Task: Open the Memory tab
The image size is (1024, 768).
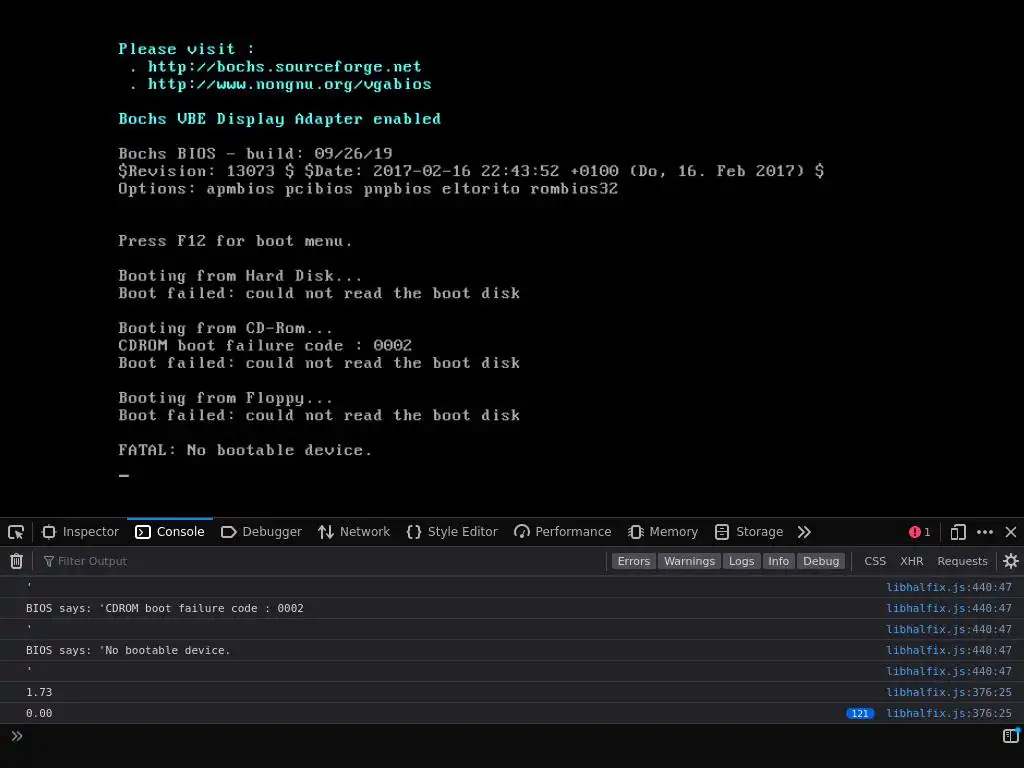Action: click(x=663, y=532)
